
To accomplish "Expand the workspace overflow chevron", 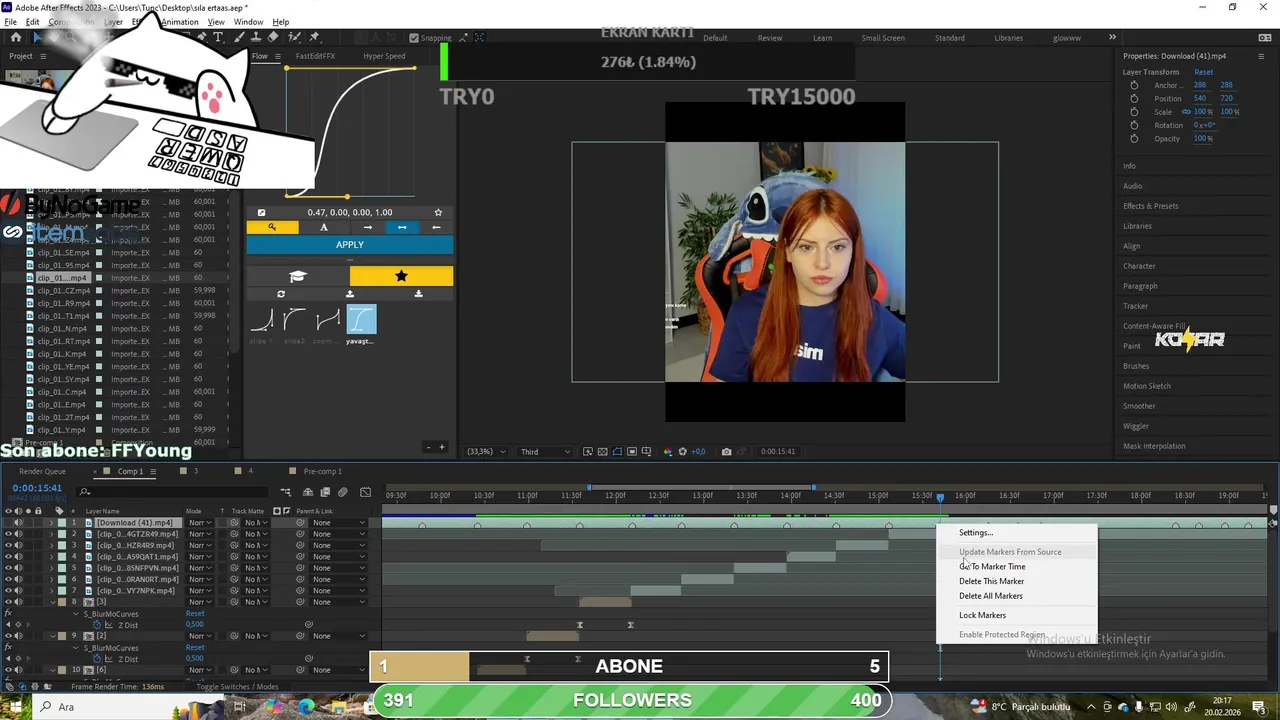I will pyautogui.click(x=1112, y=37).
